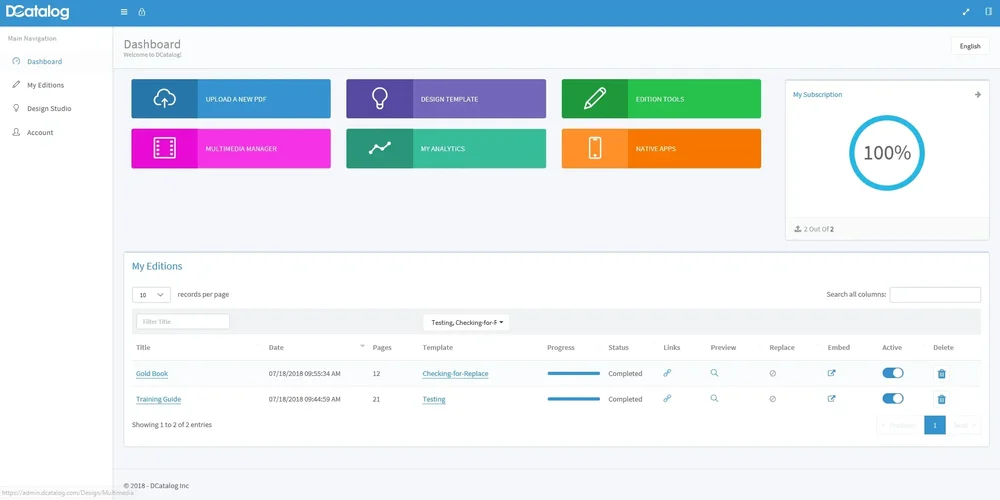Screen dimensions: 1000x500
Task: Click the pencil icon on Edition Tools
Action: point(595,99)
